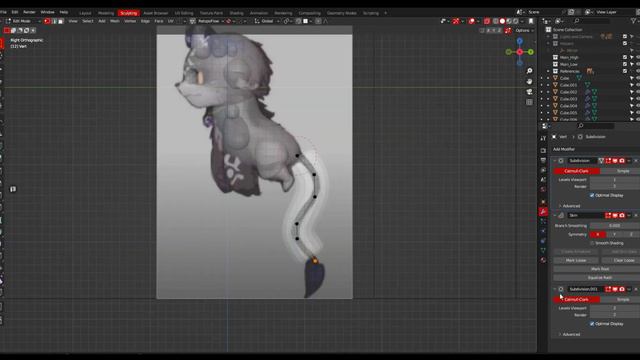
Task: Toggle Optimal Display in first Subdivision modifier
Action: (592, 195)
